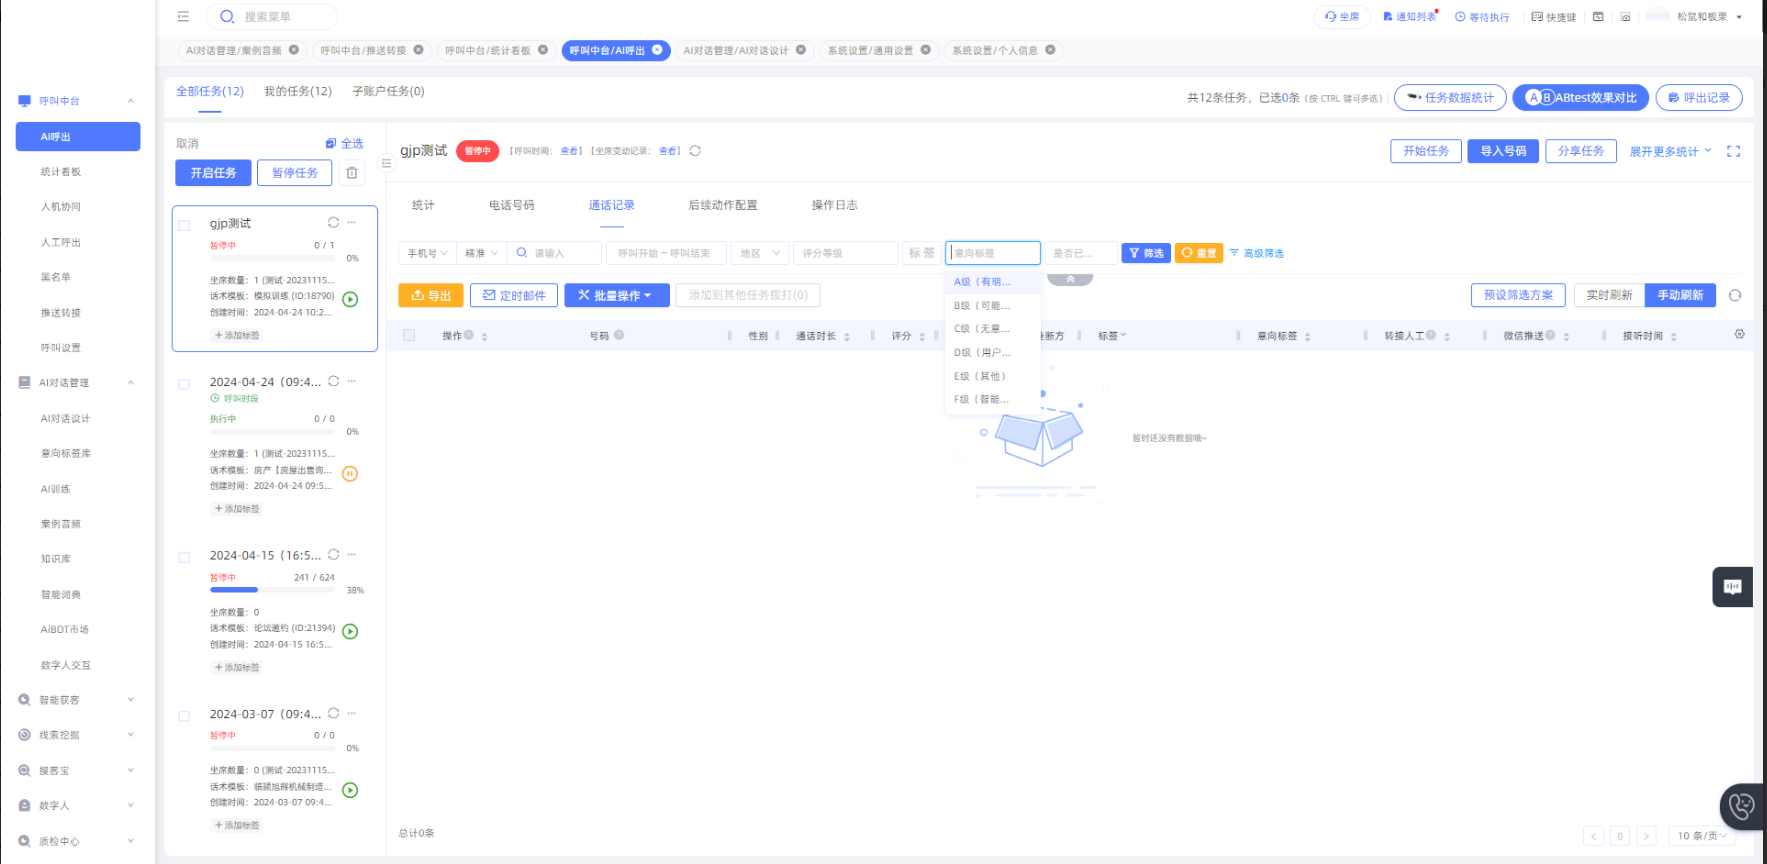Check the gjp测试 task checkbox
This screenshot has height=864, width=1767.
(x=184, y=225)
